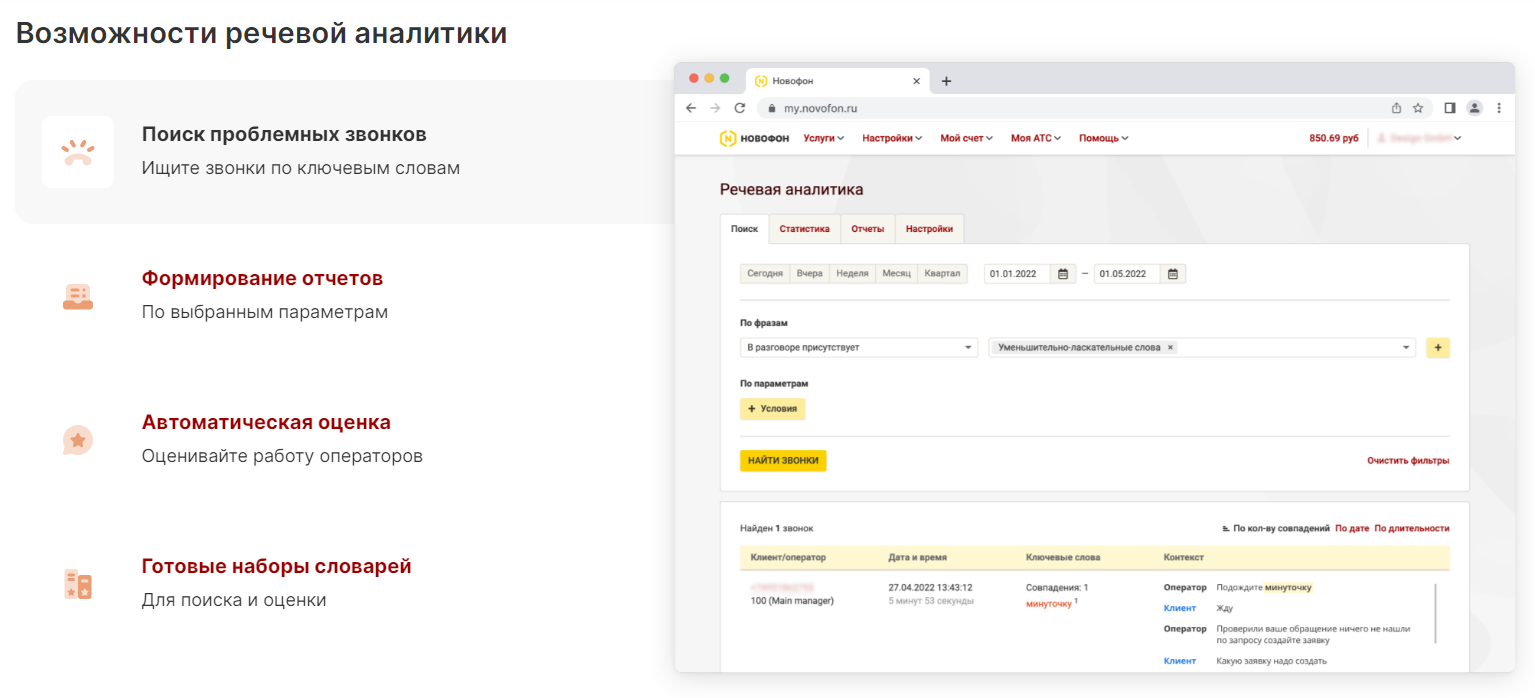Image resolution: width=1535 pixels, height=698 pixels.
Task: Click the phone icon for problem calls search
Action: pyautogui.click(x=77, y=152)
